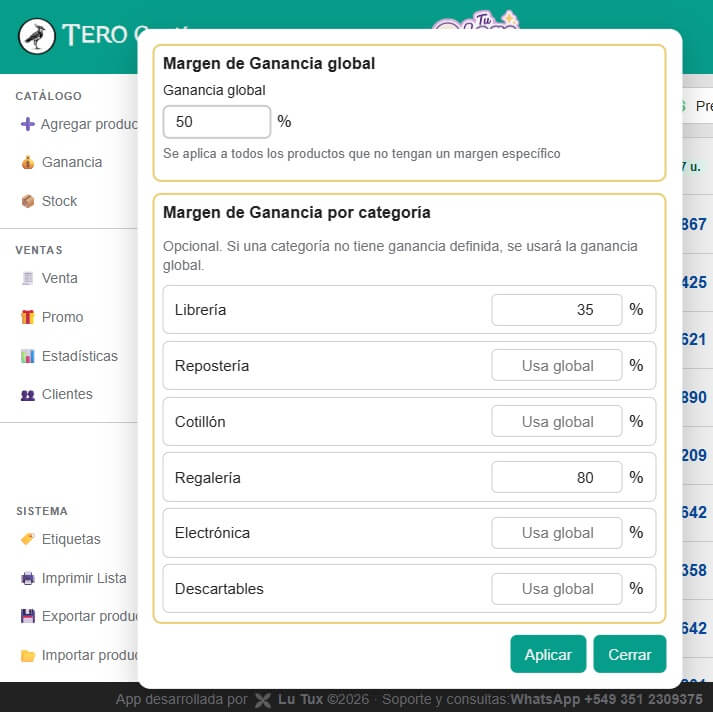Apply margins with the Aplicar button
This screenshot has width=713, height=712.
tap(548, 654)
